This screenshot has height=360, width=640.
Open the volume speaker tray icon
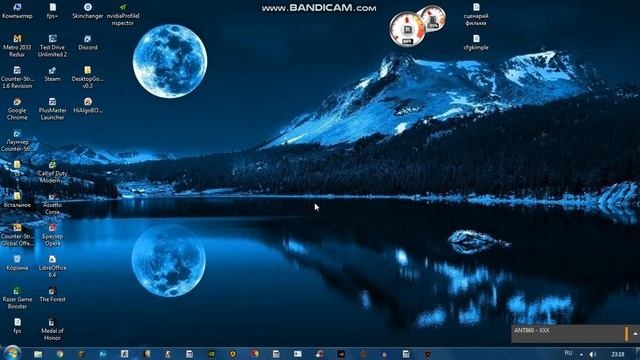coord(593,354)
